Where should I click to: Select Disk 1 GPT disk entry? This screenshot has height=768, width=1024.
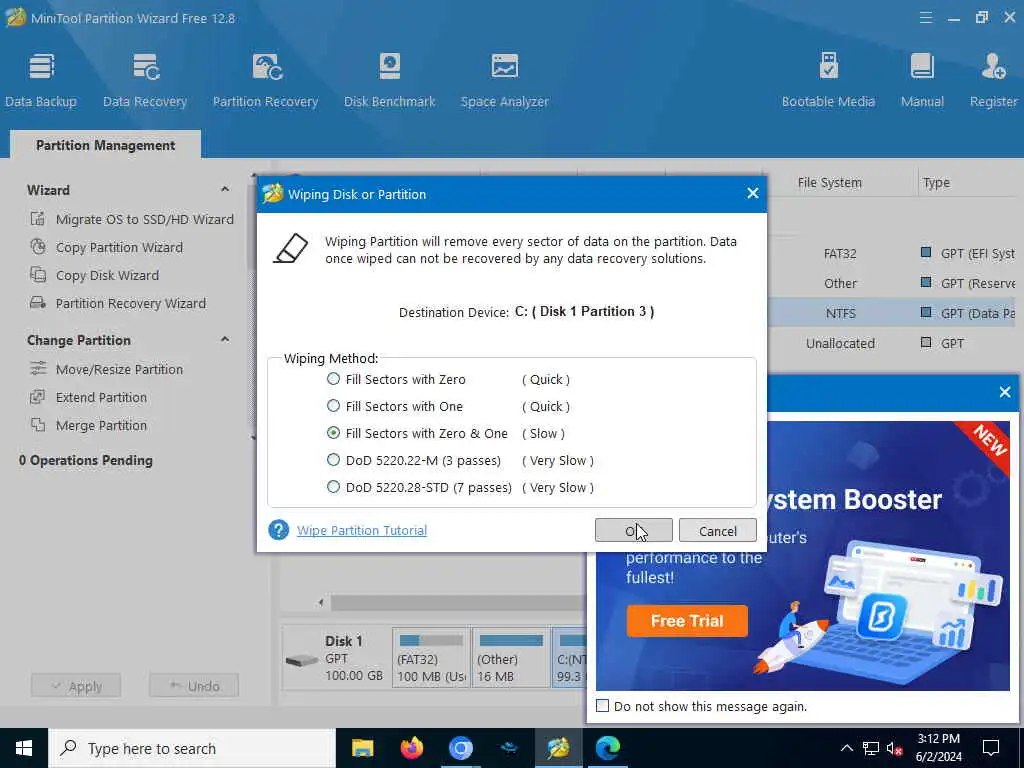(336, 658)
